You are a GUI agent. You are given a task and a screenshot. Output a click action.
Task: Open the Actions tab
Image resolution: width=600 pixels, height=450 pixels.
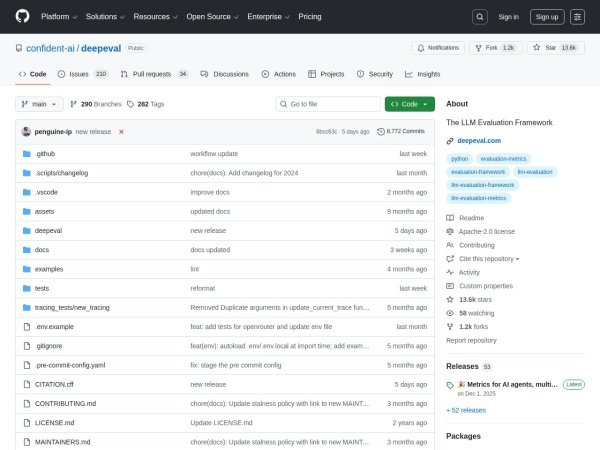click(x=279, y=74)
